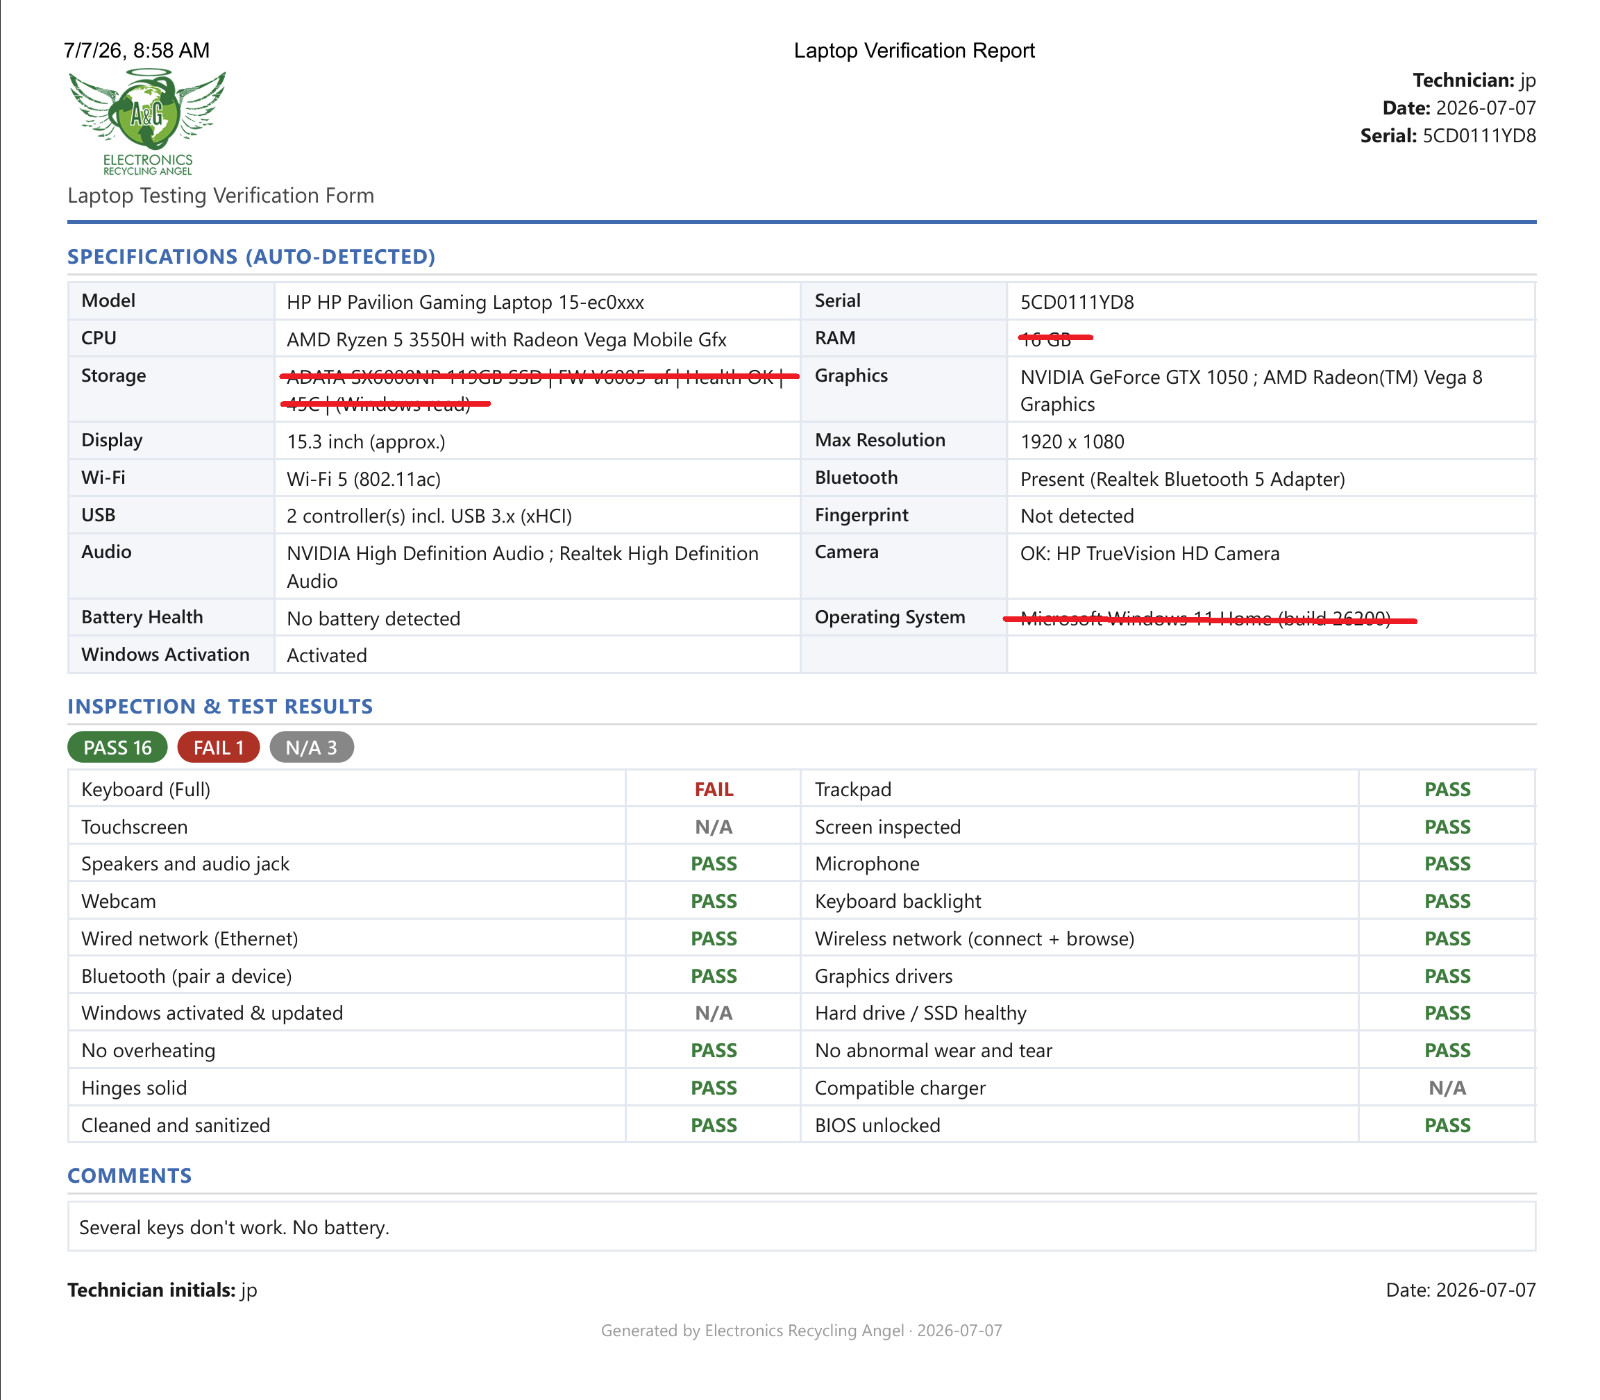Click the Touchscreen N/A result
Screen dimensions: 1600x1400
click(714, 827)
